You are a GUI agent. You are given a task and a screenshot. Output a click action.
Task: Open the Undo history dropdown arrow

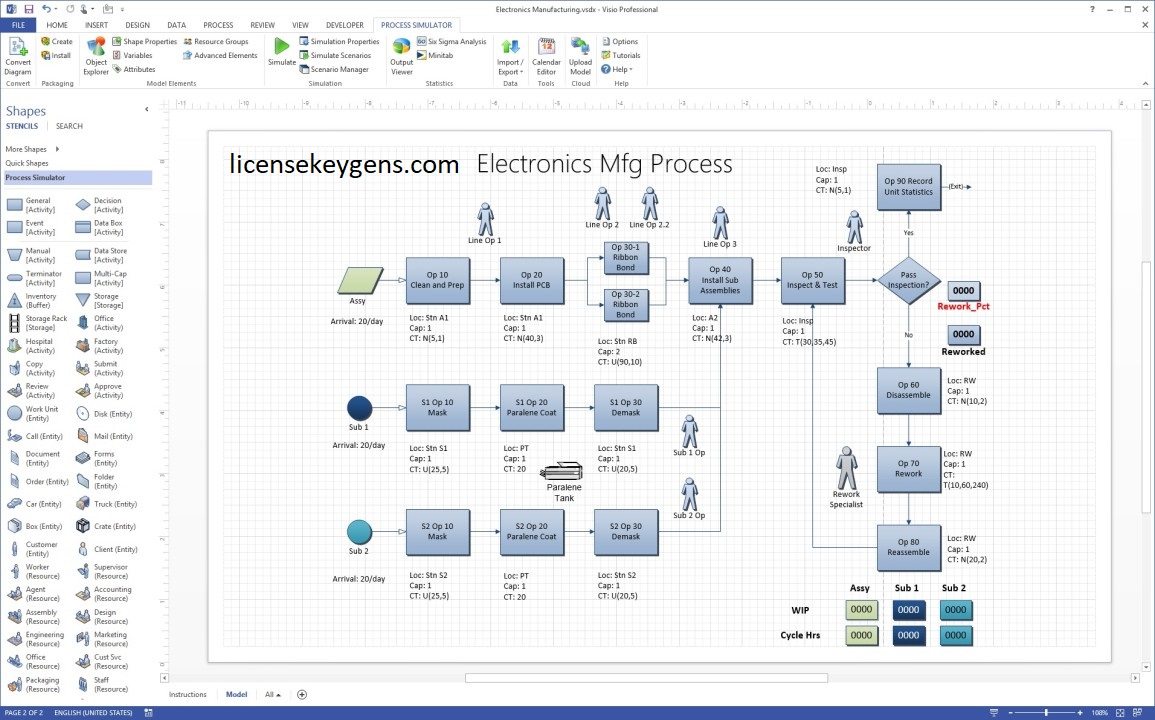(x=56, y=10)
